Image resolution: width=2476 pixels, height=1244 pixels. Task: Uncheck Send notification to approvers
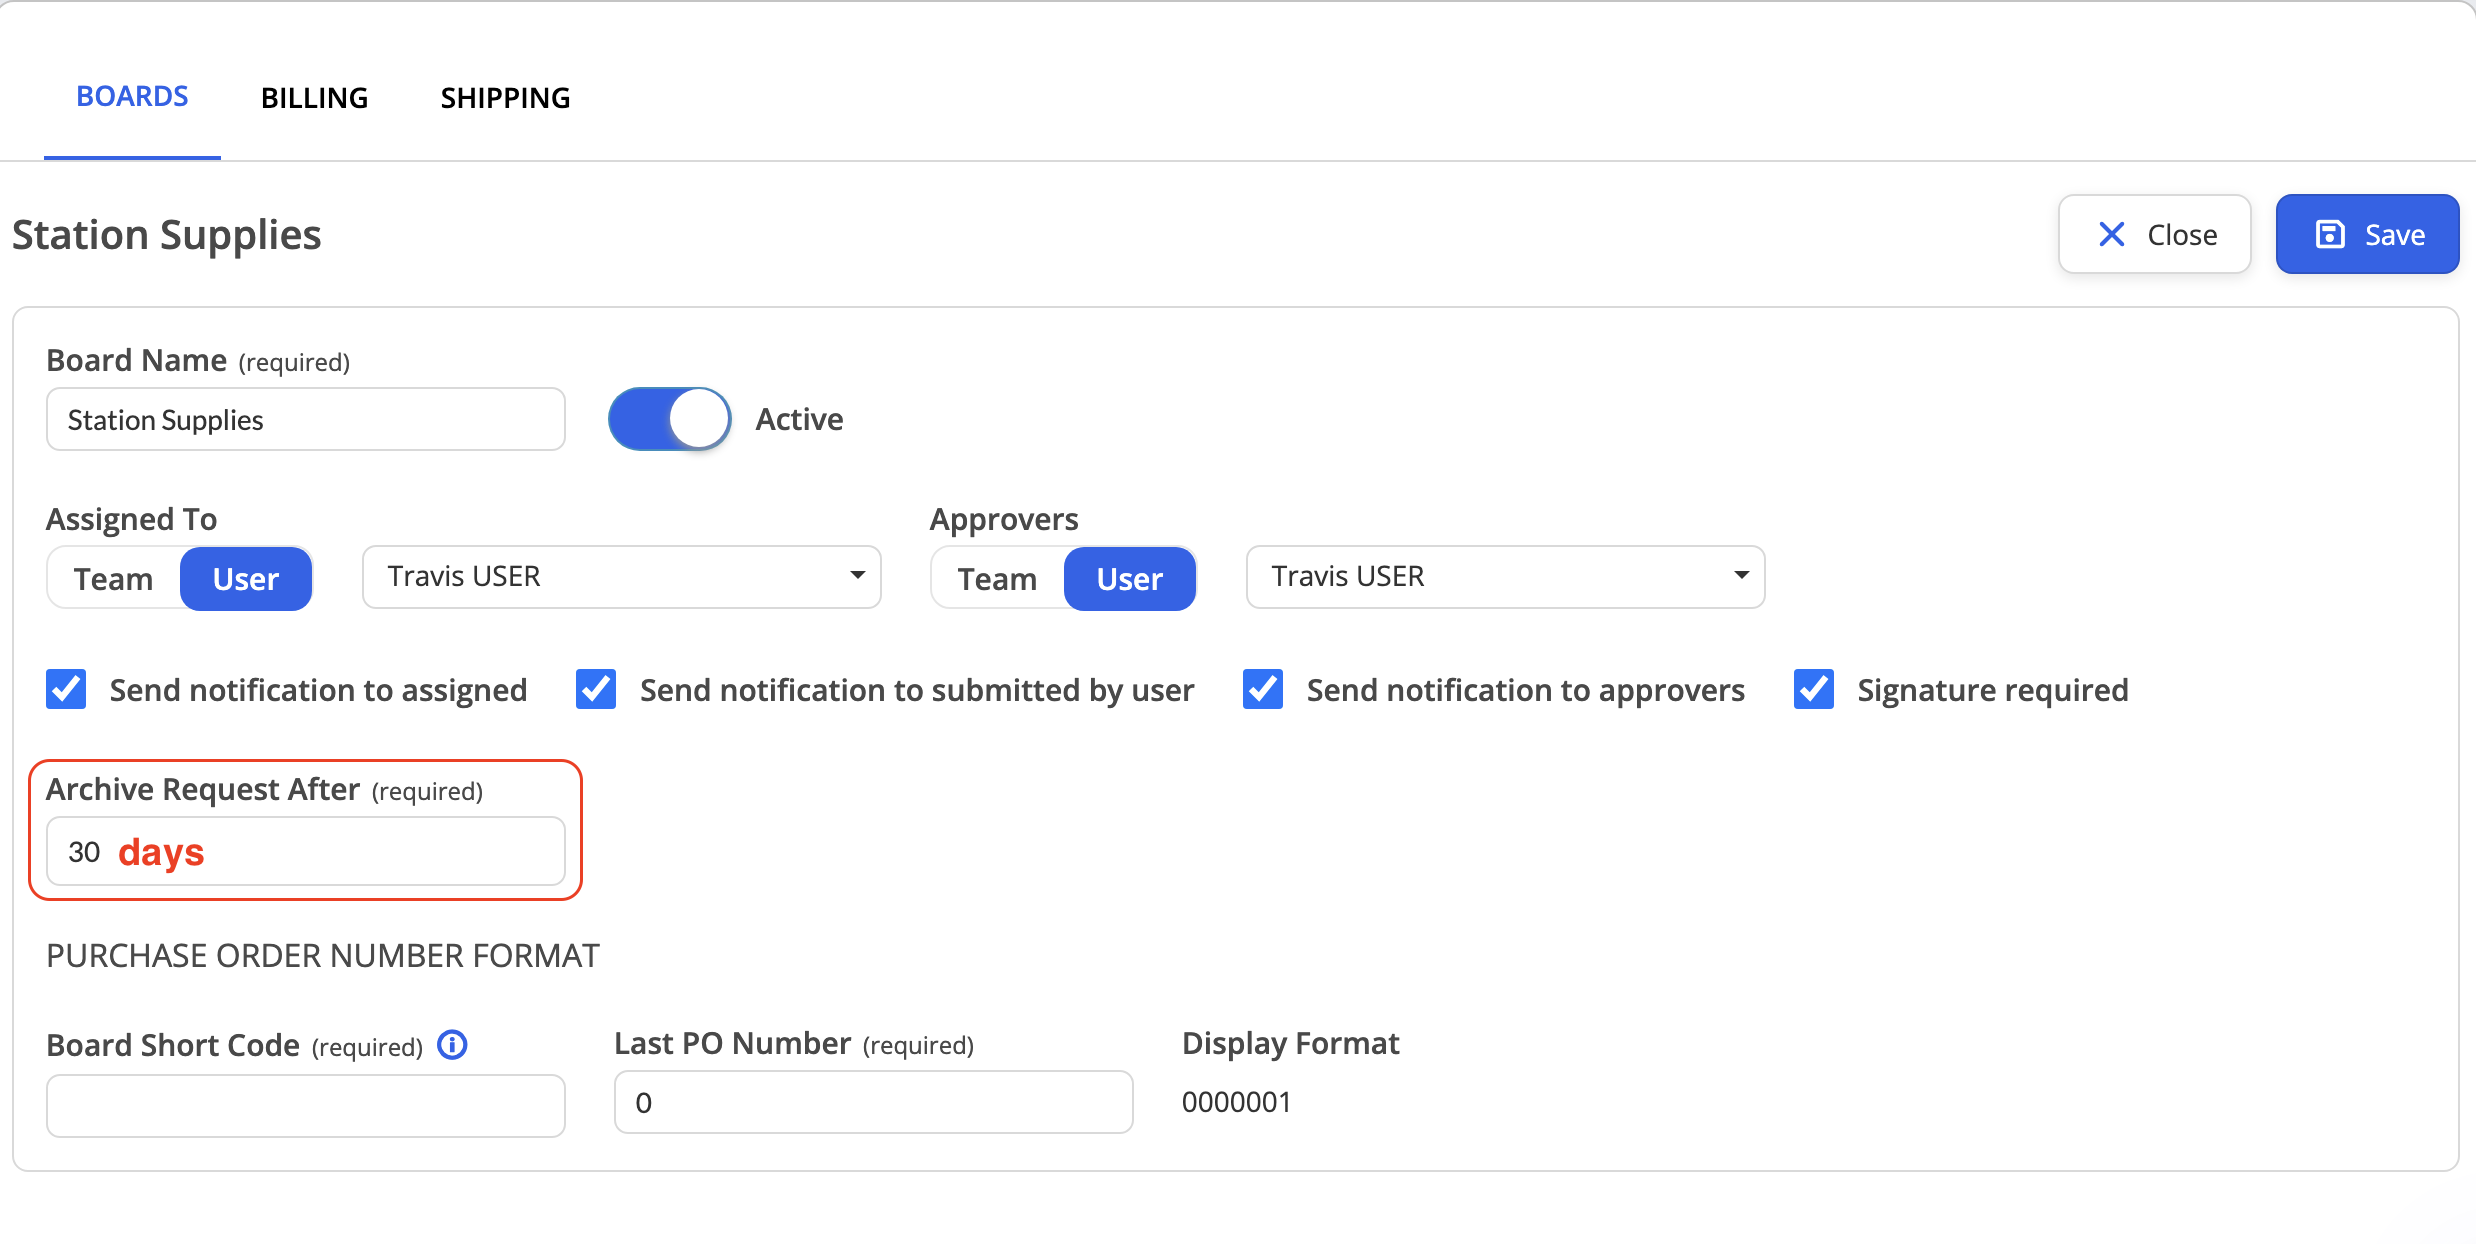[1263, 689]
